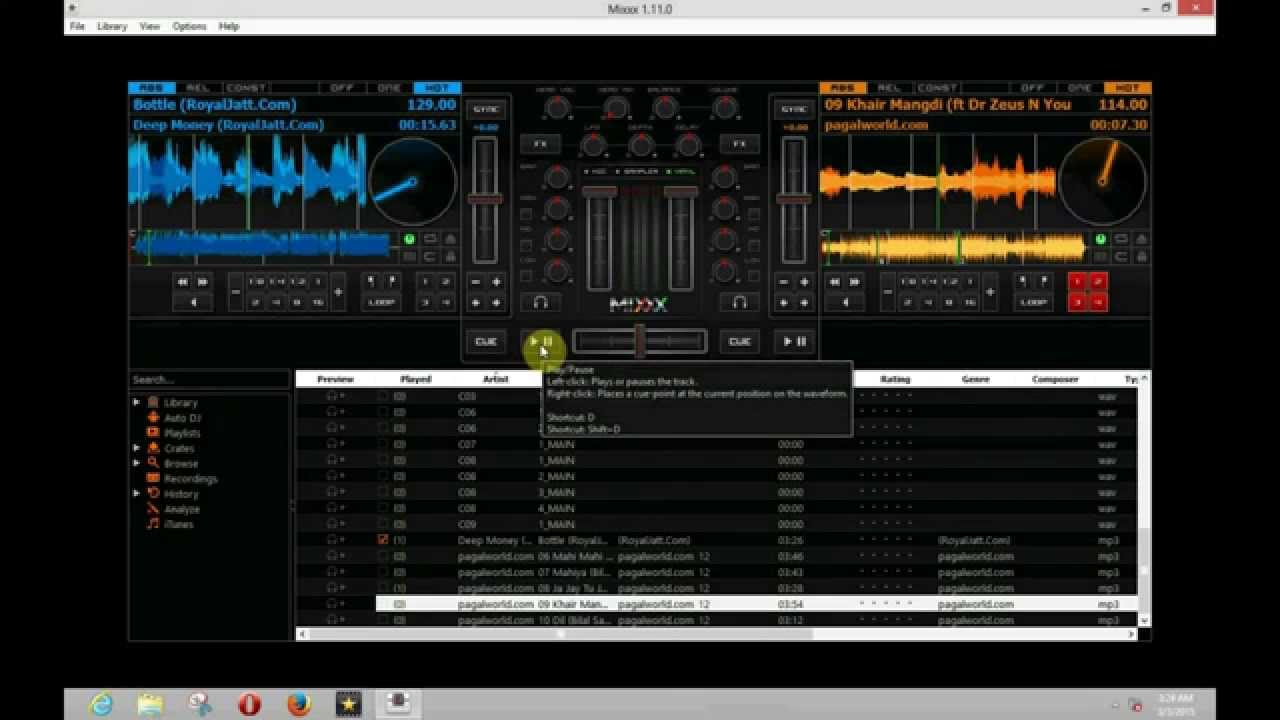Viewport: 1280px width, 720px height.
Task: Toggle LOOP button on left deck
Action: [x=381, y=302]
